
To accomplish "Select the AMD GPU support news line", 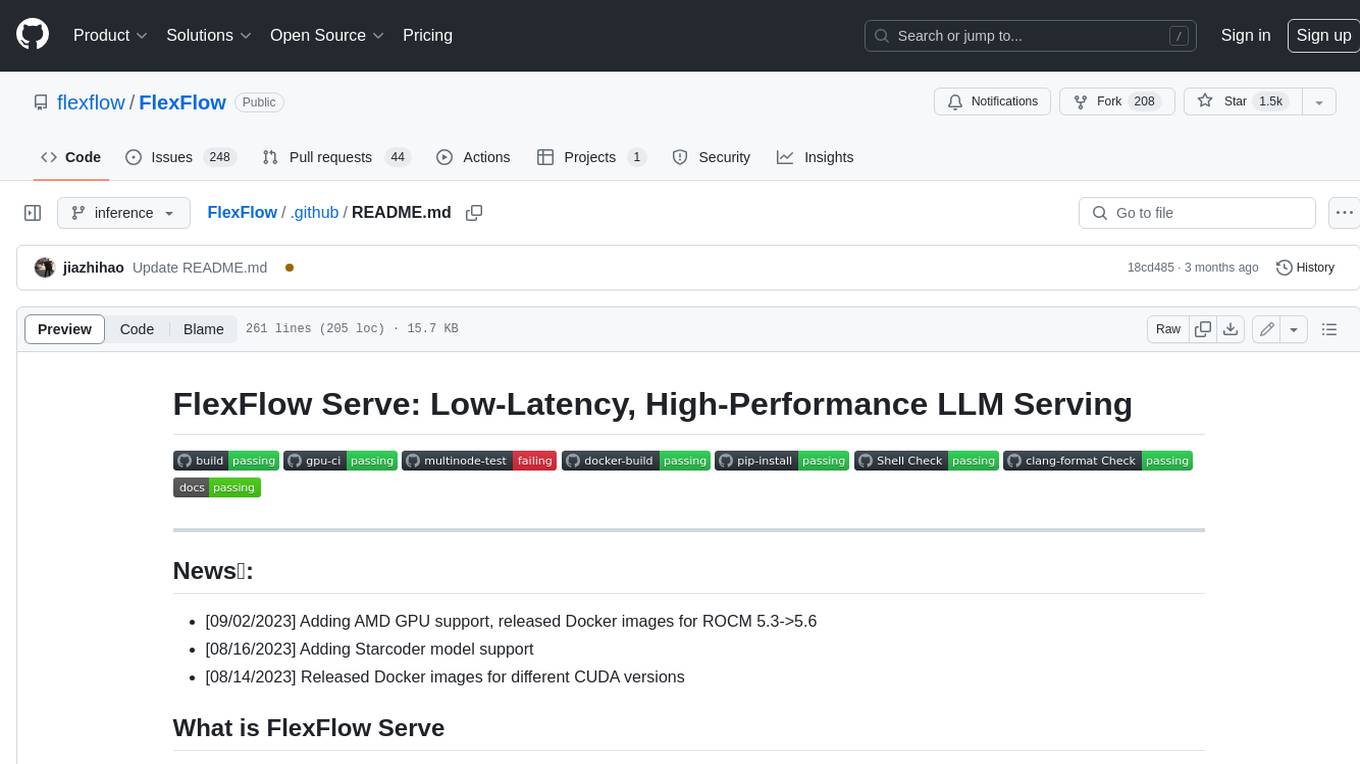I will pyautogui.click(x=511, y=621).
